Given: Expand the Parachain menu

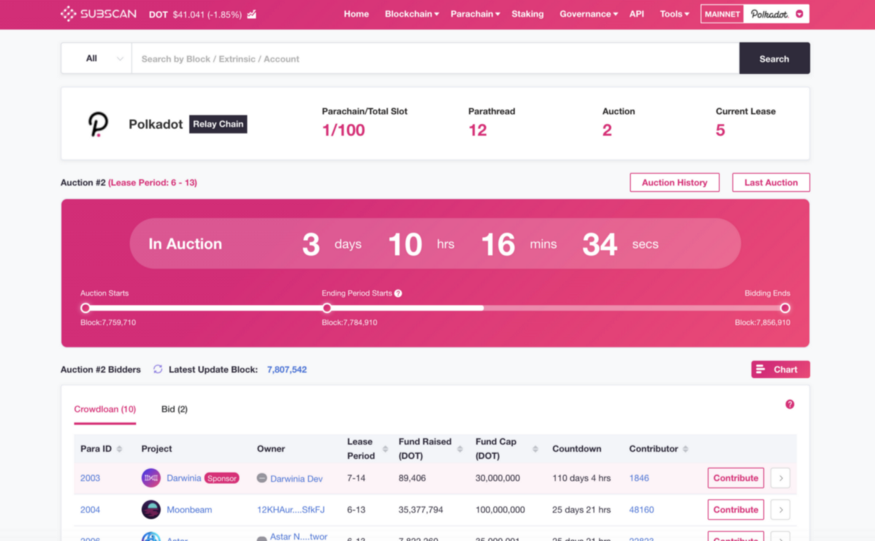Looking at the screenshot, I should pyautogui.click(x=475, y=14).
